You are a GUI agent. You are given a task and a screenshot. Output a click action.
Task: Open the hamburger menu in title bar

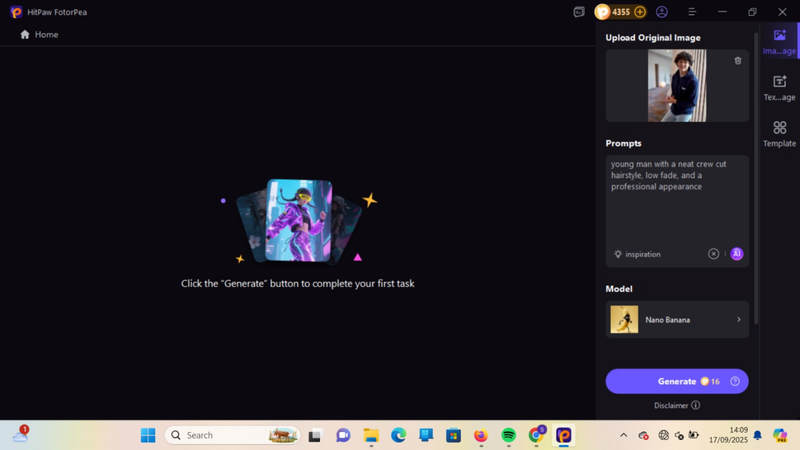(692, 12)
